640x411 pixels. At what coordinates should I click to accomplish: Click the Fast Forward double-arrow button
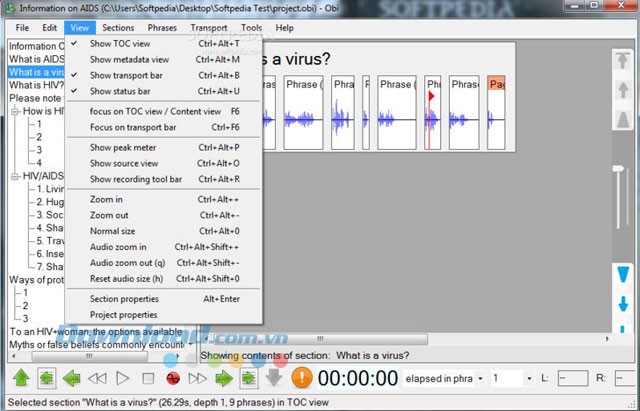(198, 378)
